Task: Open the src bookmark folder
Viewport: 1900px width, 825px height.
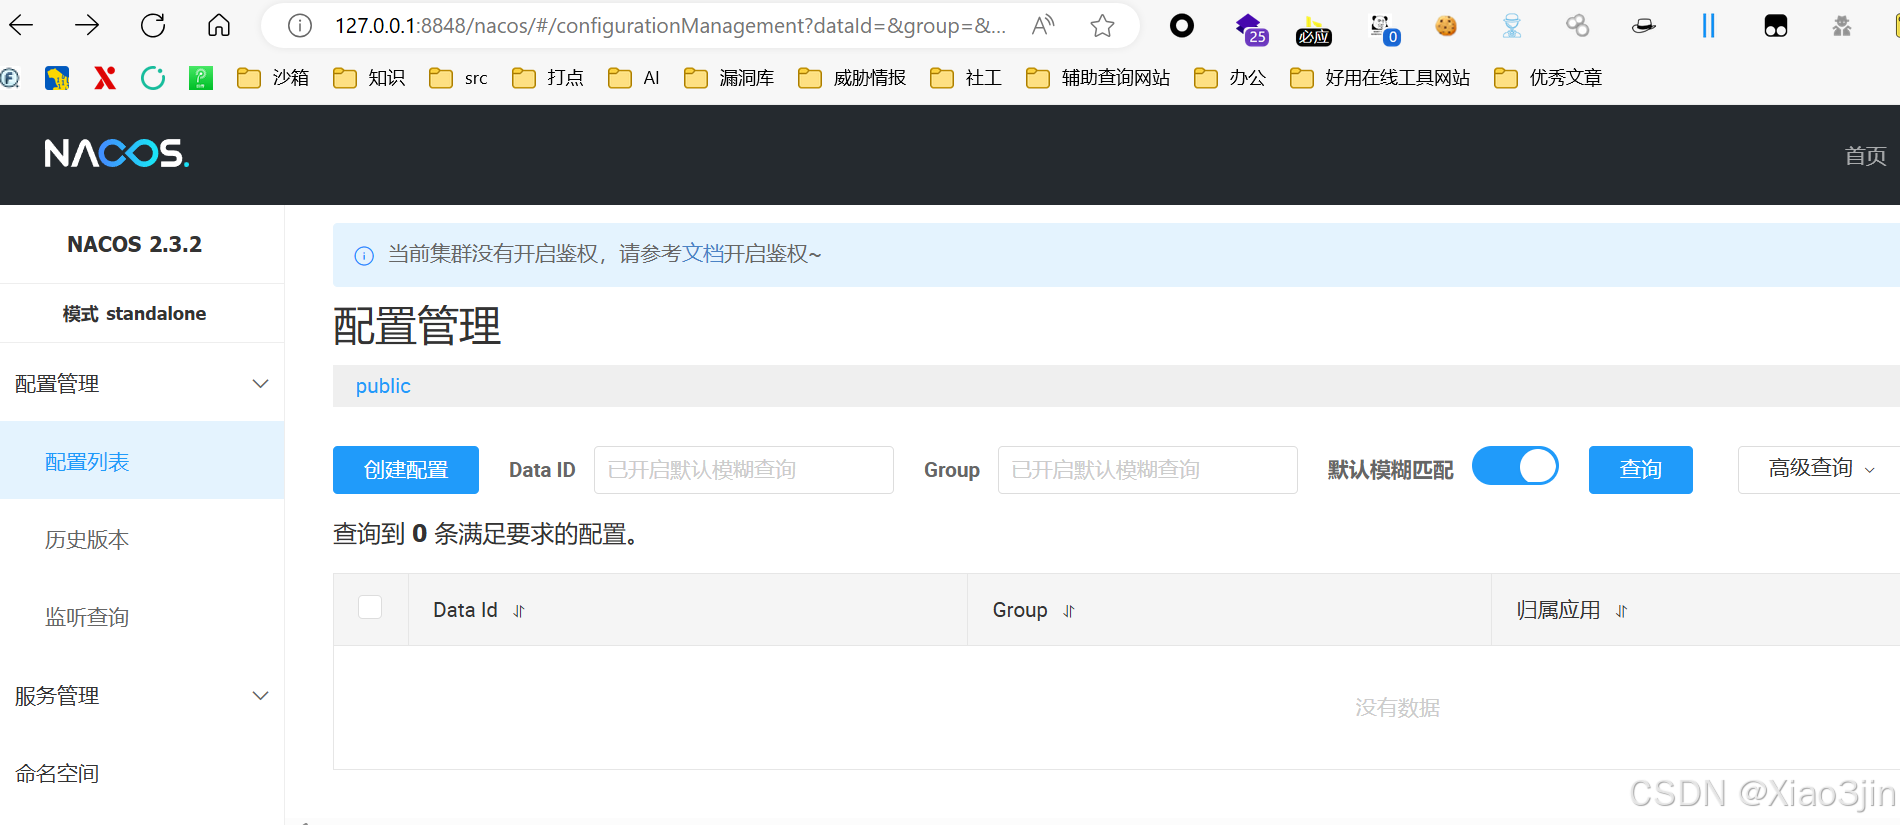Action: coord(458,78)
